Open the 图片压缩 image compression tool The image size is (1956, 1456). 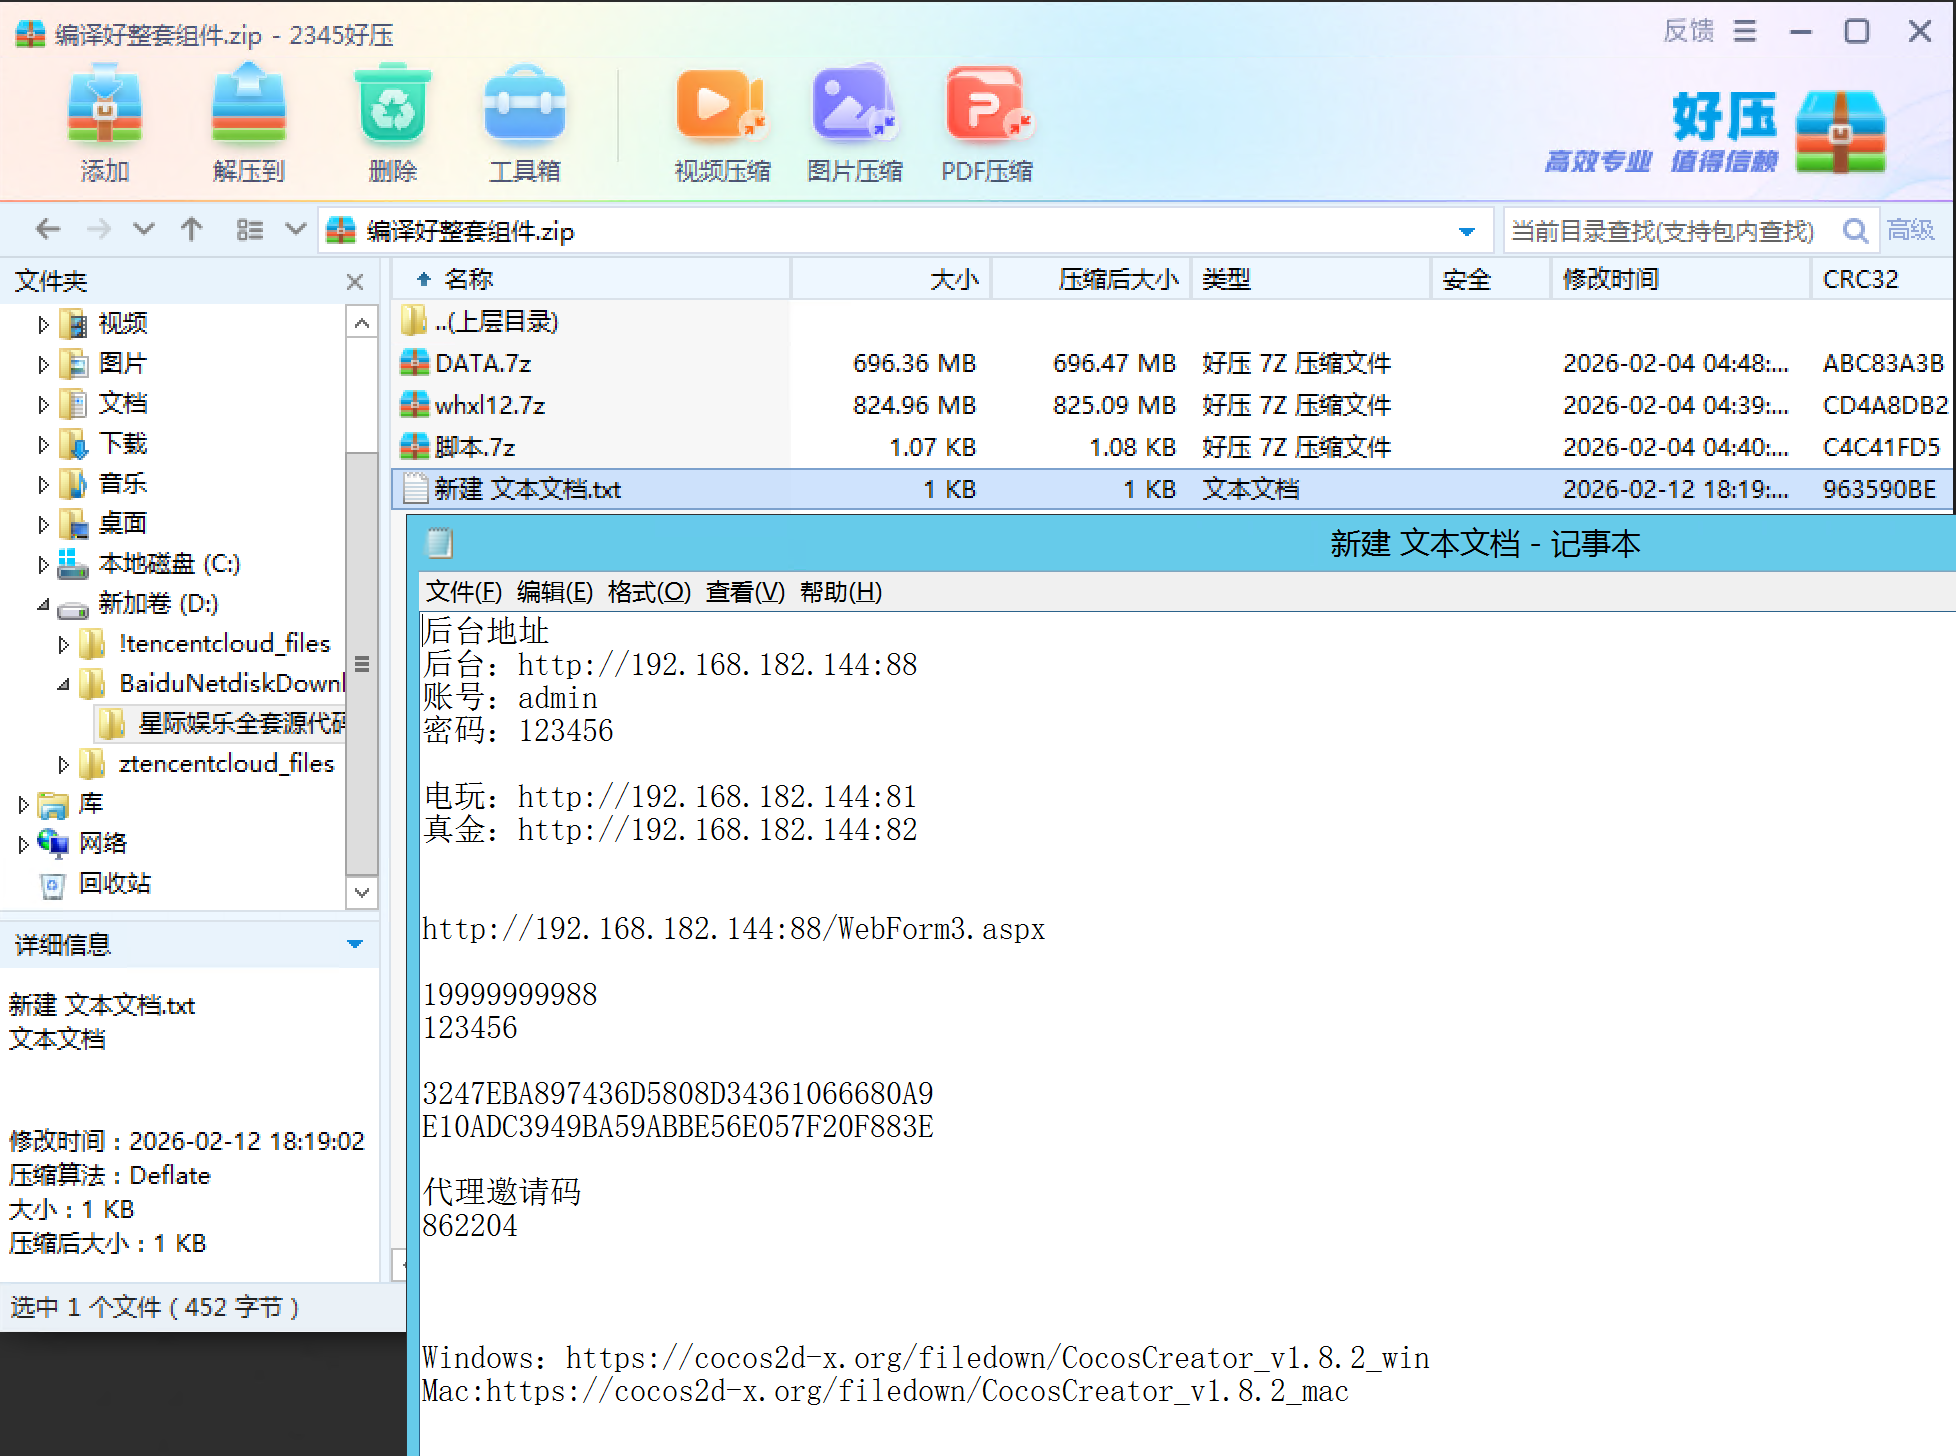click(855, 123)
